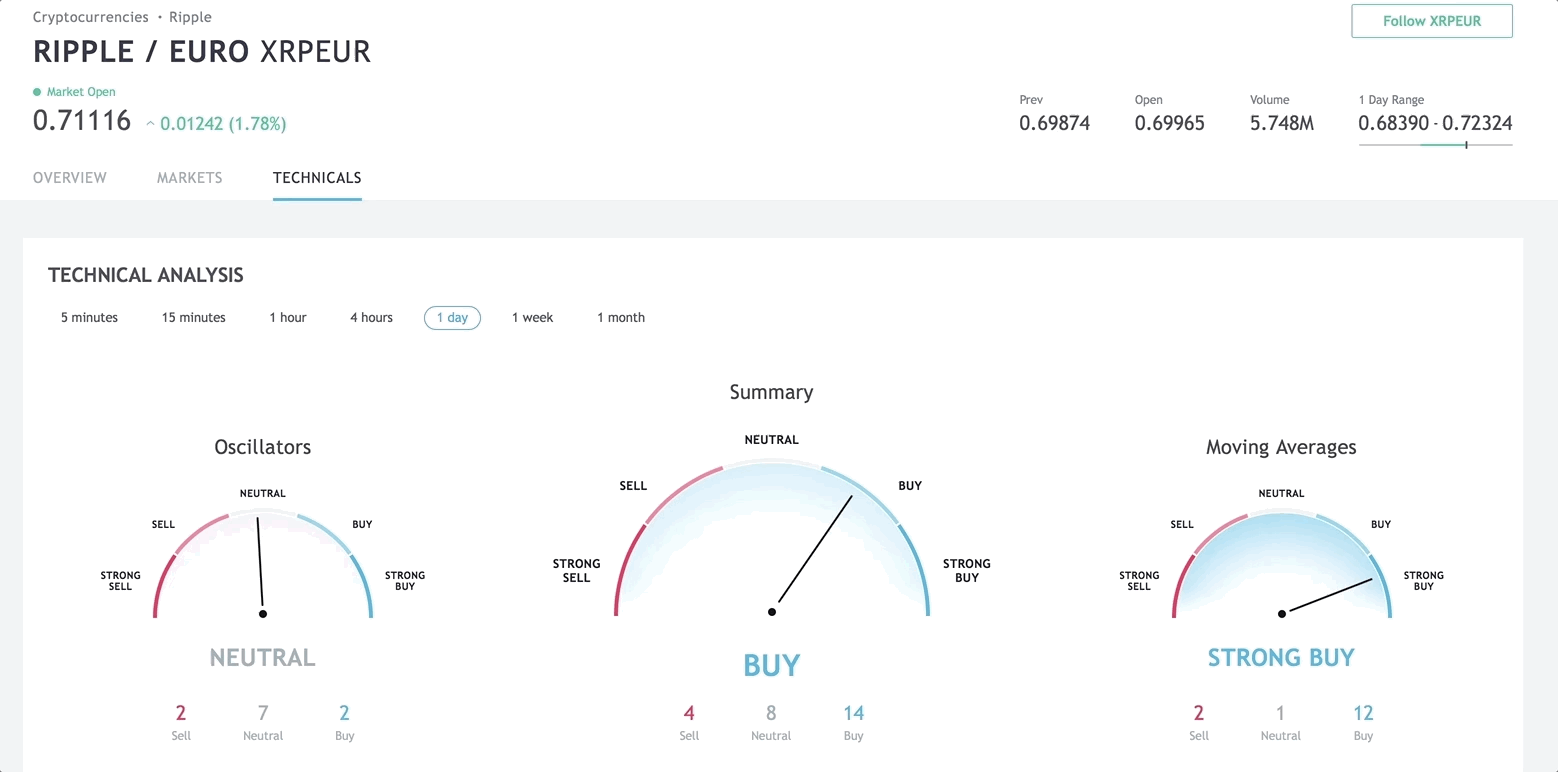Pick the 1 week timeframe
Screen dimensions: 1558x772
point(532,318)
